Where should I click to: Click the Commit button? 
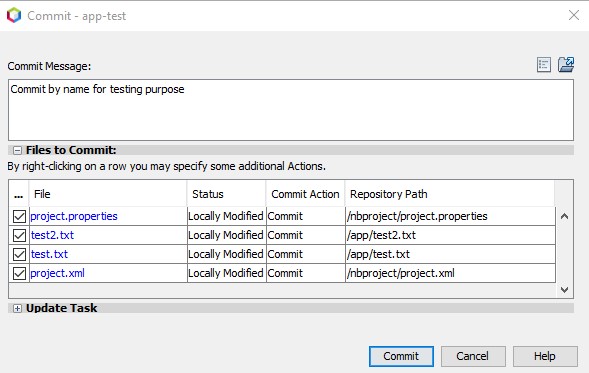pyautogui.click(x=401, y=356)
